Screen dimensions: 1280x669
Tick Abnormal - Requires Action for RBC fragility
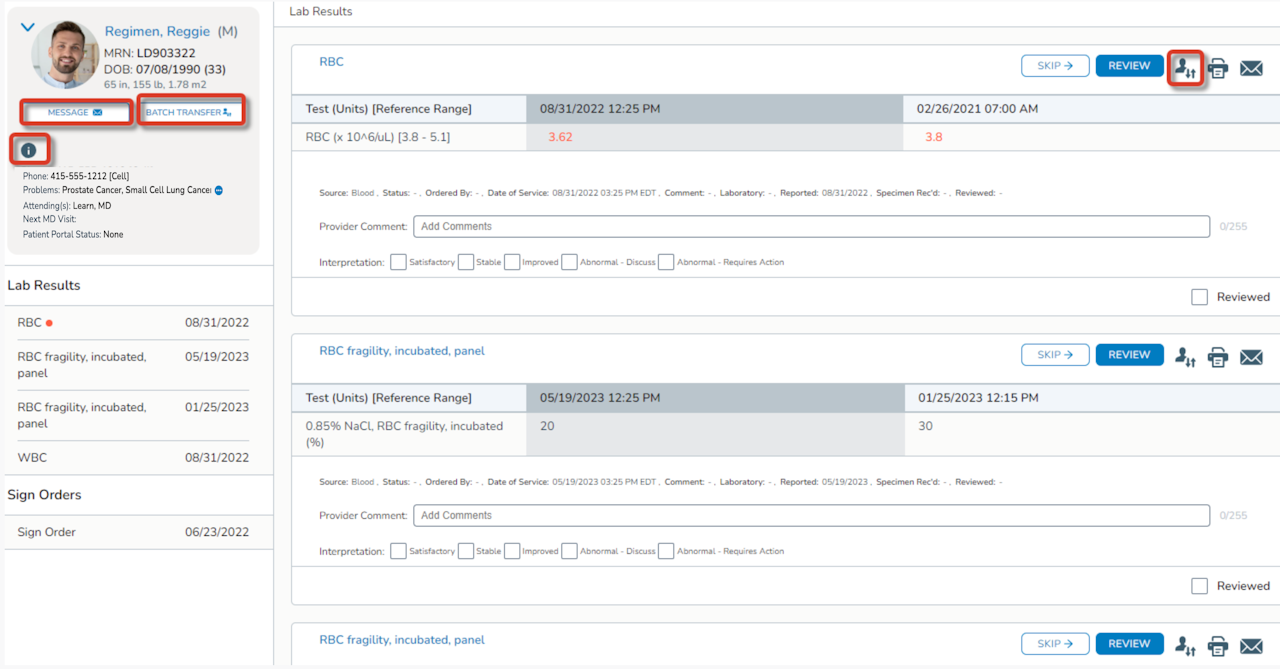tap(666, 551)
